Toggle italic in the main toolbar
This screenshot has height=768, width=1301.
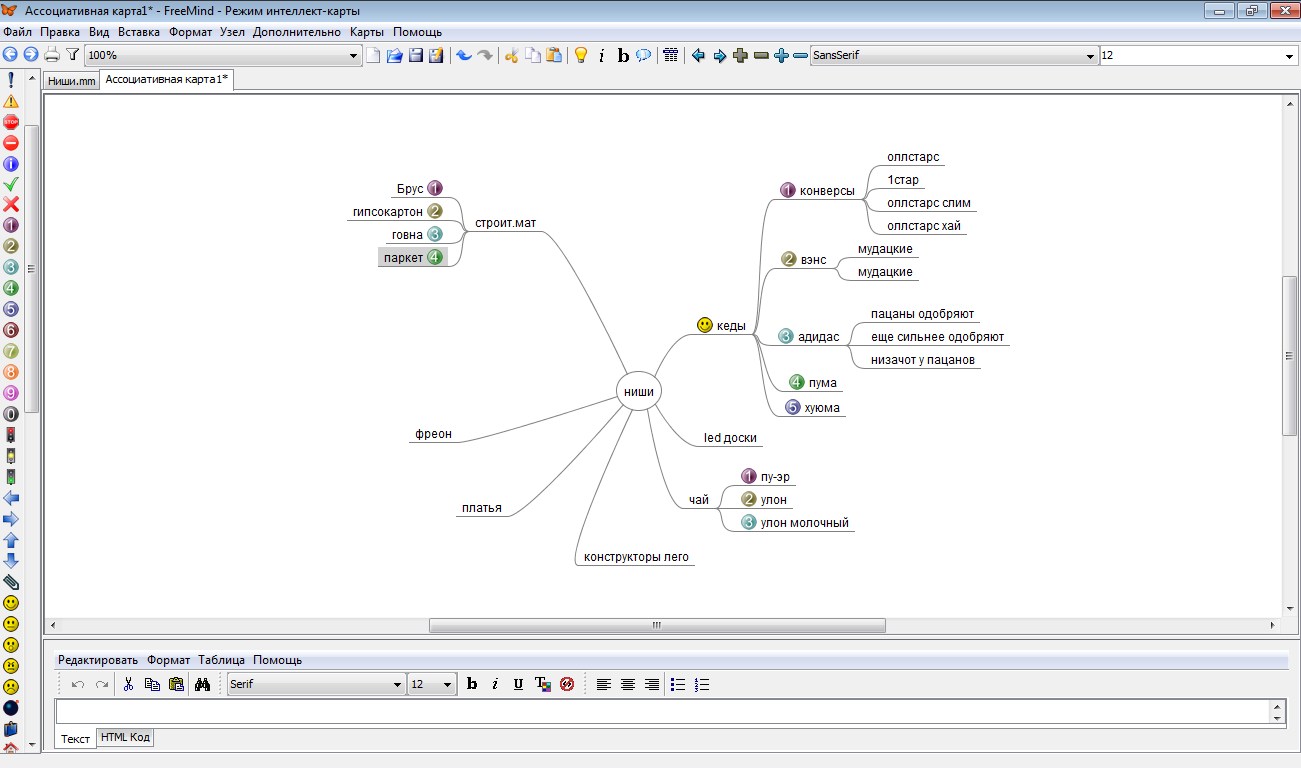click(x=601, y=56)
